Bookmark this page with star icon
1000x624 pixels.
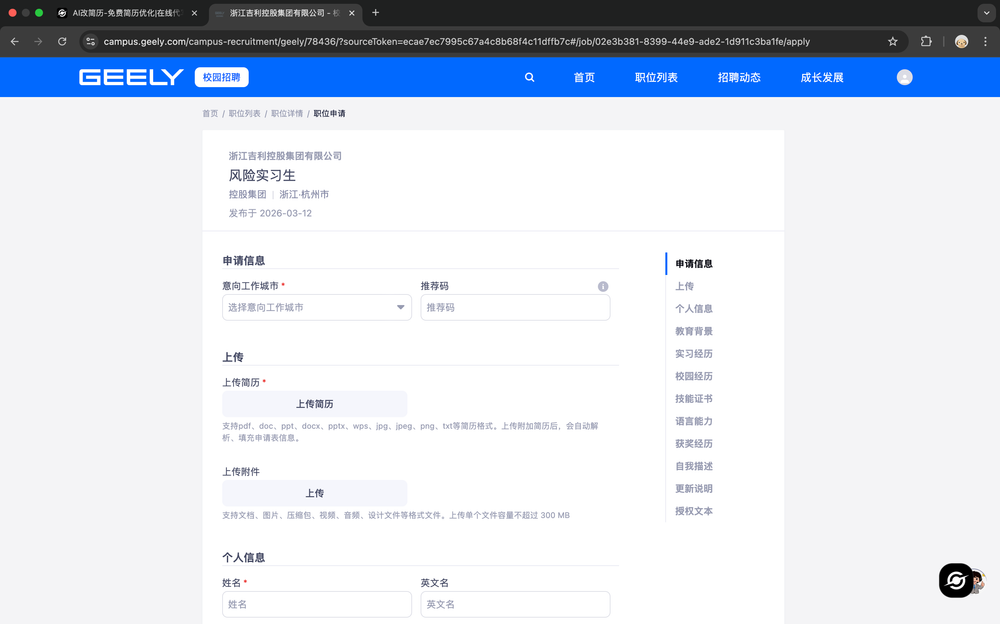point(892,42)
